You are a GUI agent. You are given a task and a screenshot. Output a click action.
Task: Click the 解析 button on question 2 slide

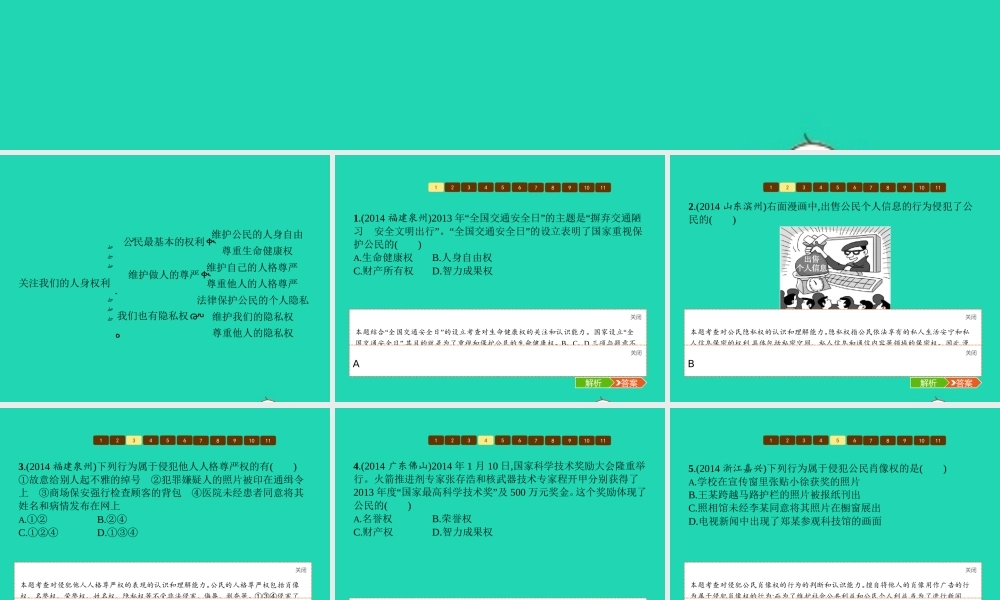(x=928, y=383)
